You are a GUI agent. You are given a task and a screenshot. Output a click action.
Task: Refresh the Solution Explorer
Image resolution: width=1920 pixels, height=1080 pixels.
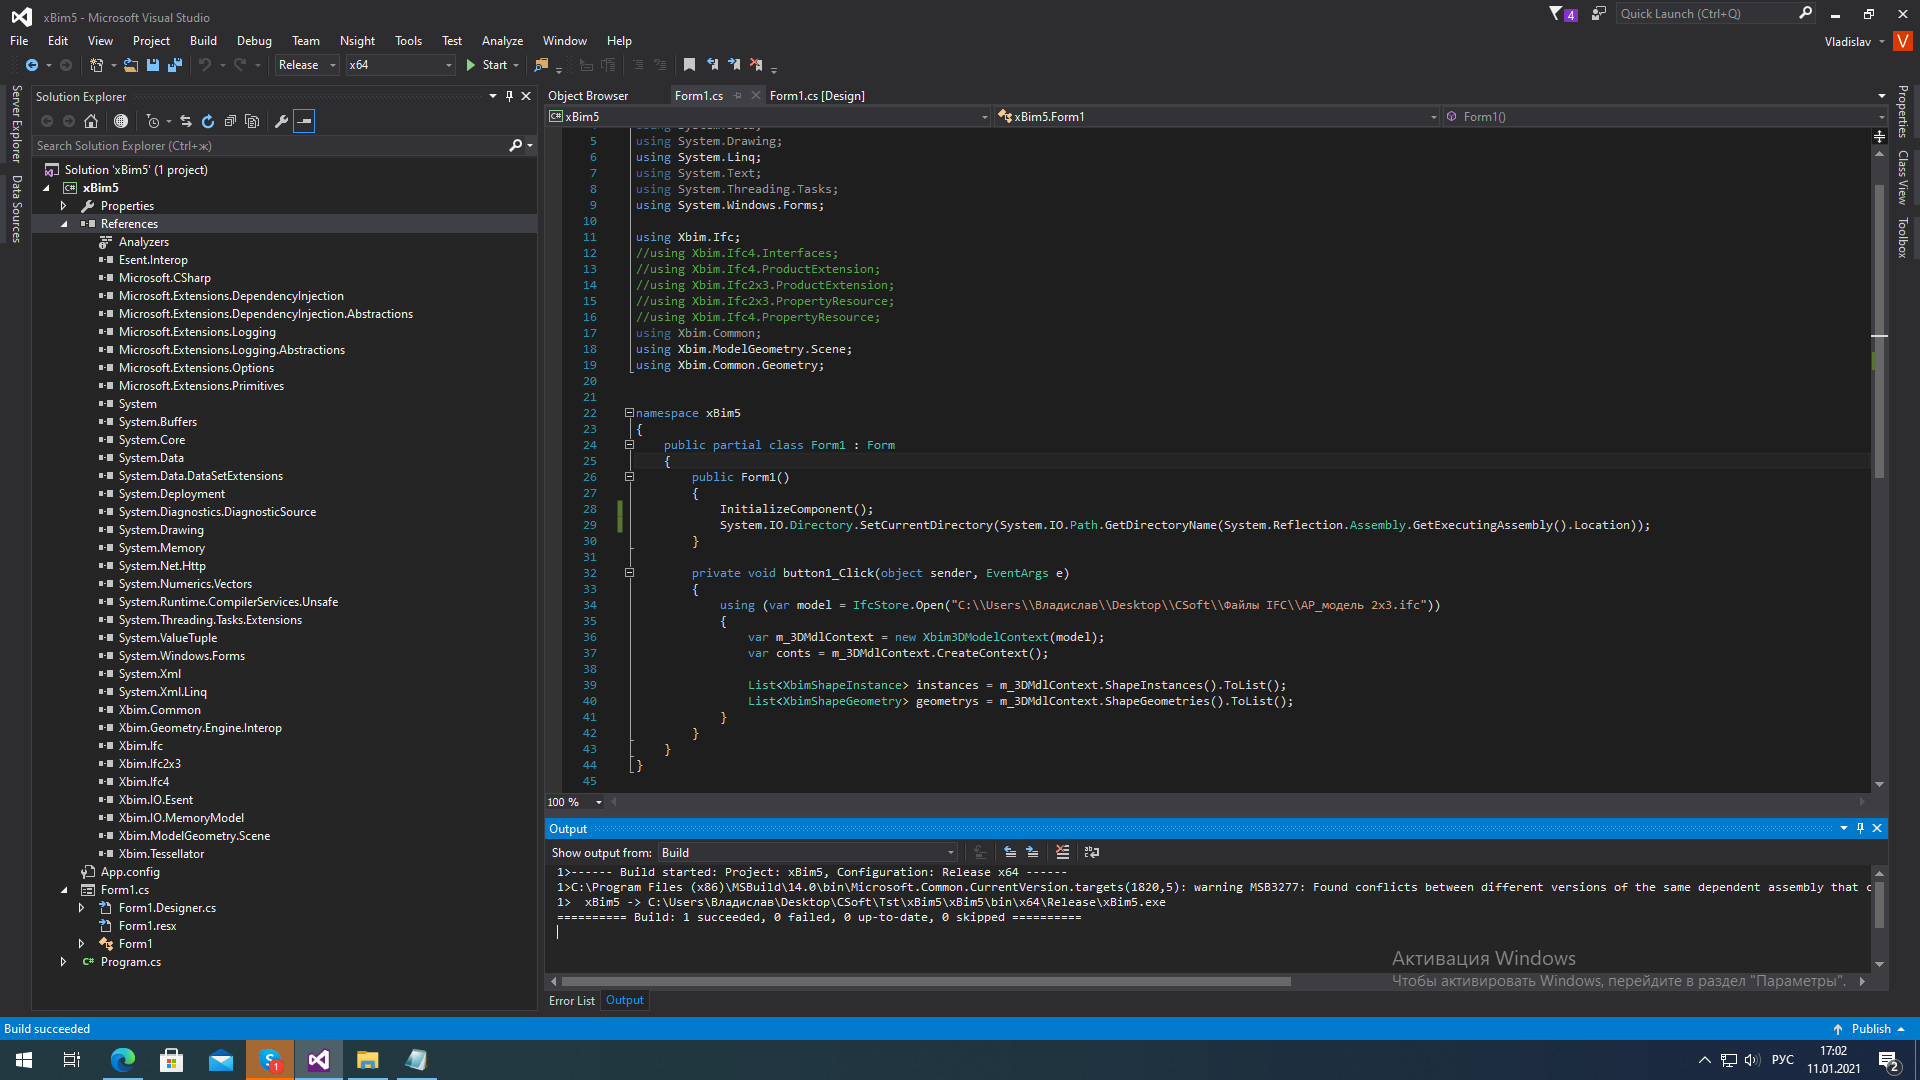tap(208, 121)
